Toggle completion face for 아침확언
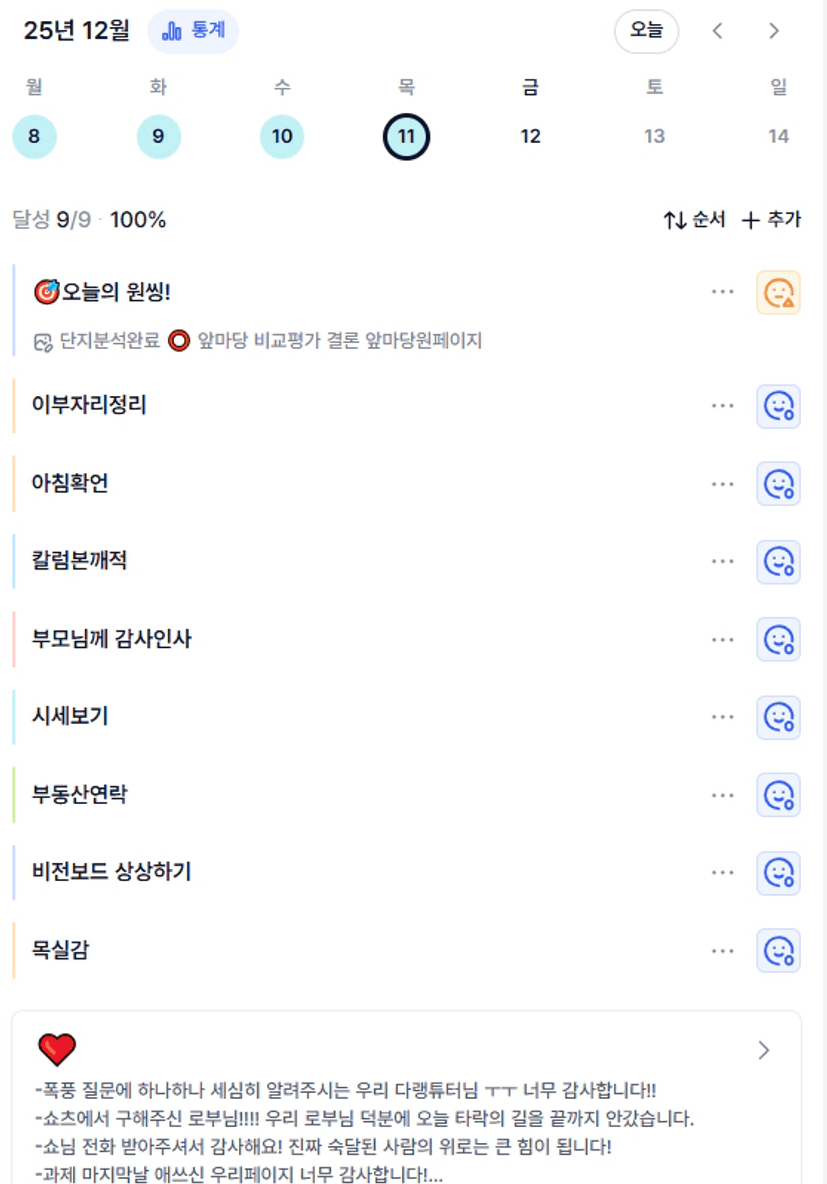This screenshot has width=827, height=1184. click(778, 484)
